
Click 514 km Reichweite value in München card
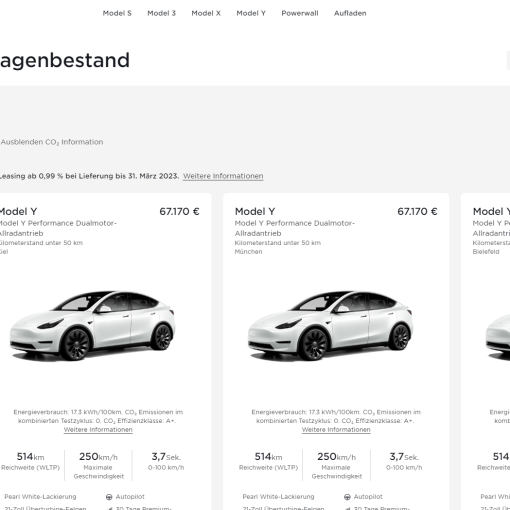(x=268, y=457)
